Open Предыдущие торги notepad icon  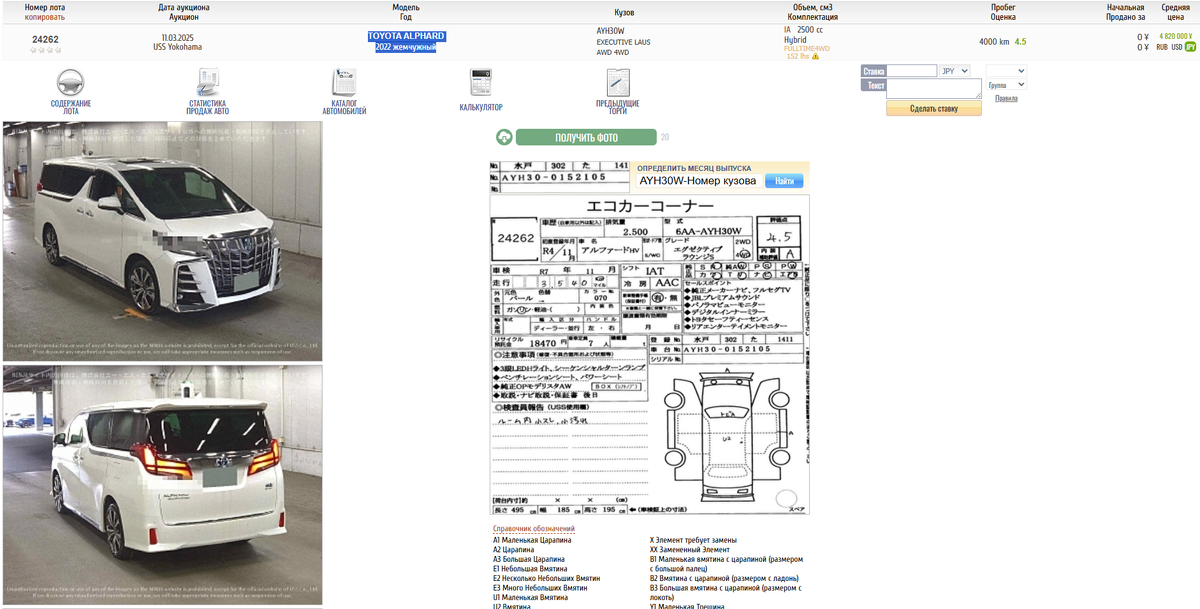click(x=618, y=82)
